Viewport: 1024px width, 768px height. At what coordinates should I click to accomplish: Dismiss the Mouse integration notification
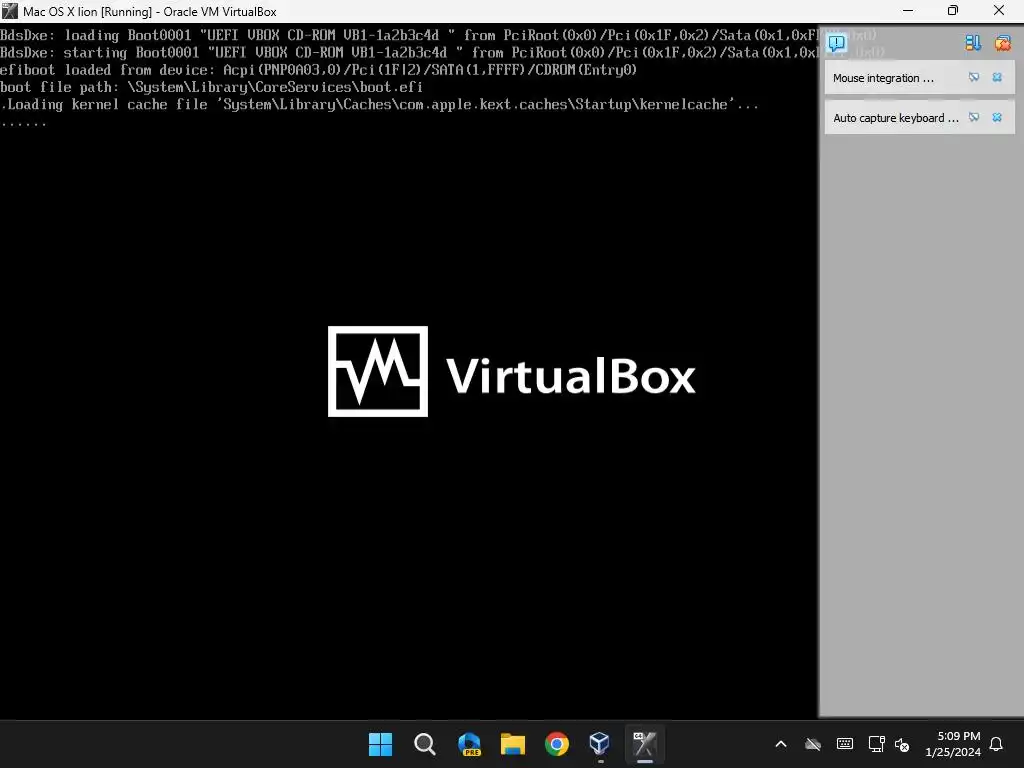coord(997,77)
